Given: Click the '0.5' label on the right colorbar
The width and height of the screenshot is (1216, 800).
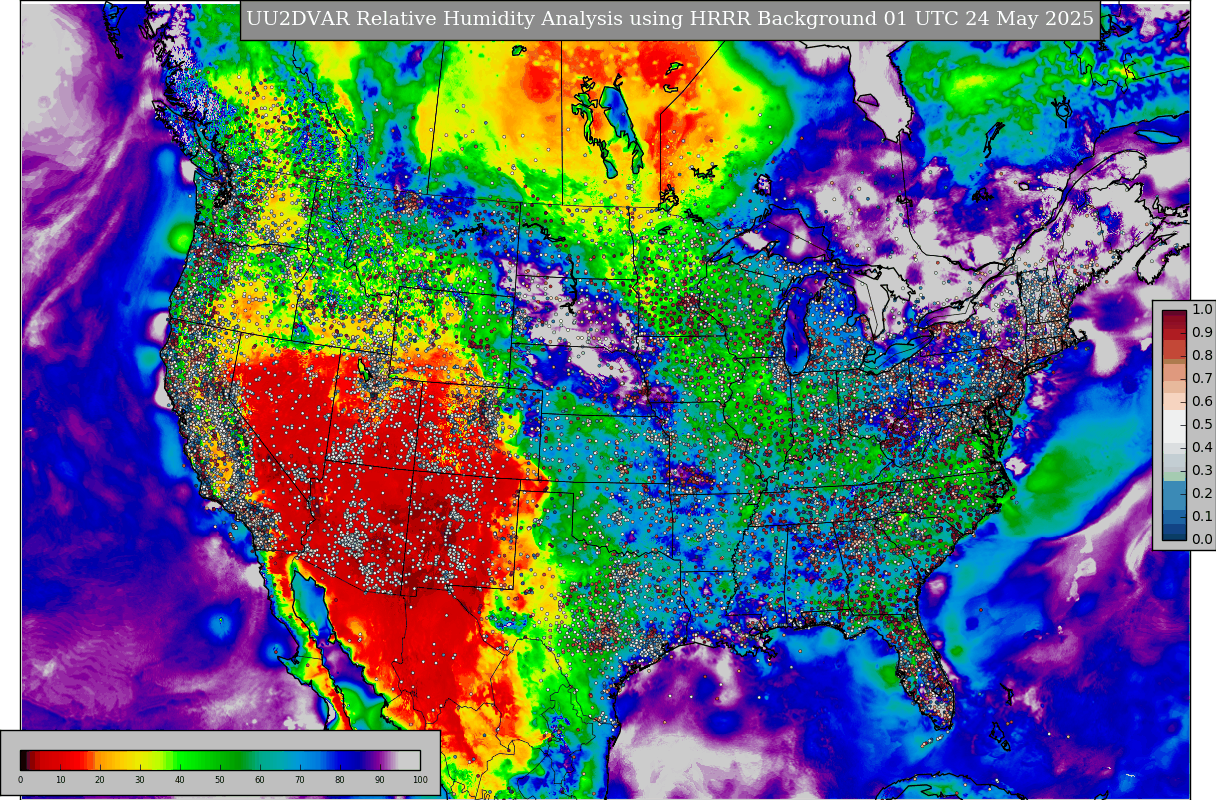Looking at the screenshot, I should pos(1202,425).
